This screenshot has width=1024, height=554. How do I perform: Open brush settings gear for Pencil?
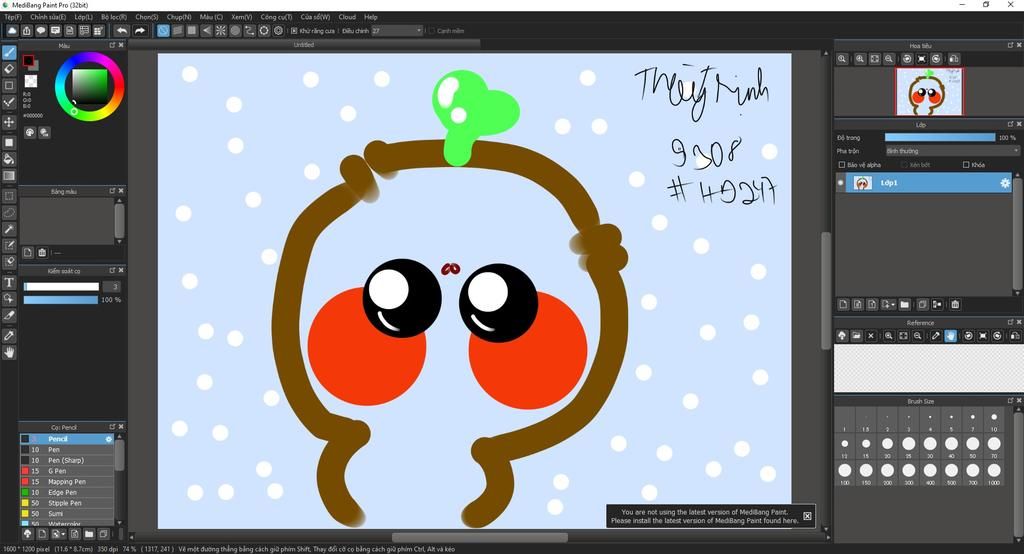point(108,439)
